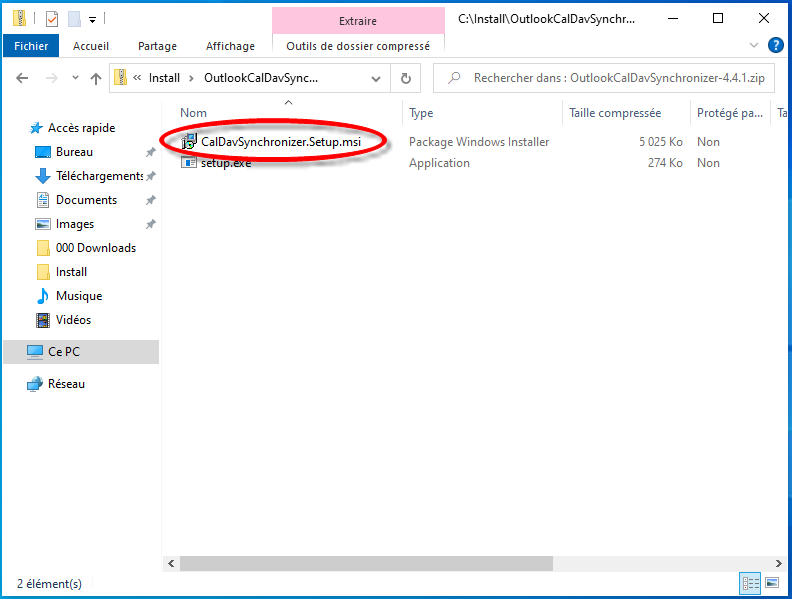792x599 pixels.
Task: Open the Install folder in sidebar
Action: click(71, 272)
